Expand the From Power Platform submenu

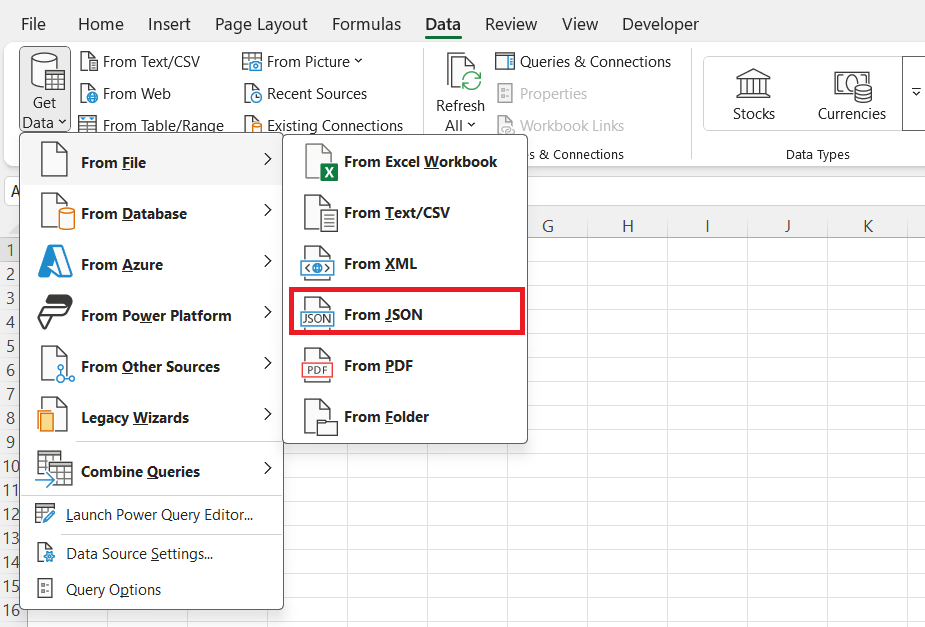[152, 313]
